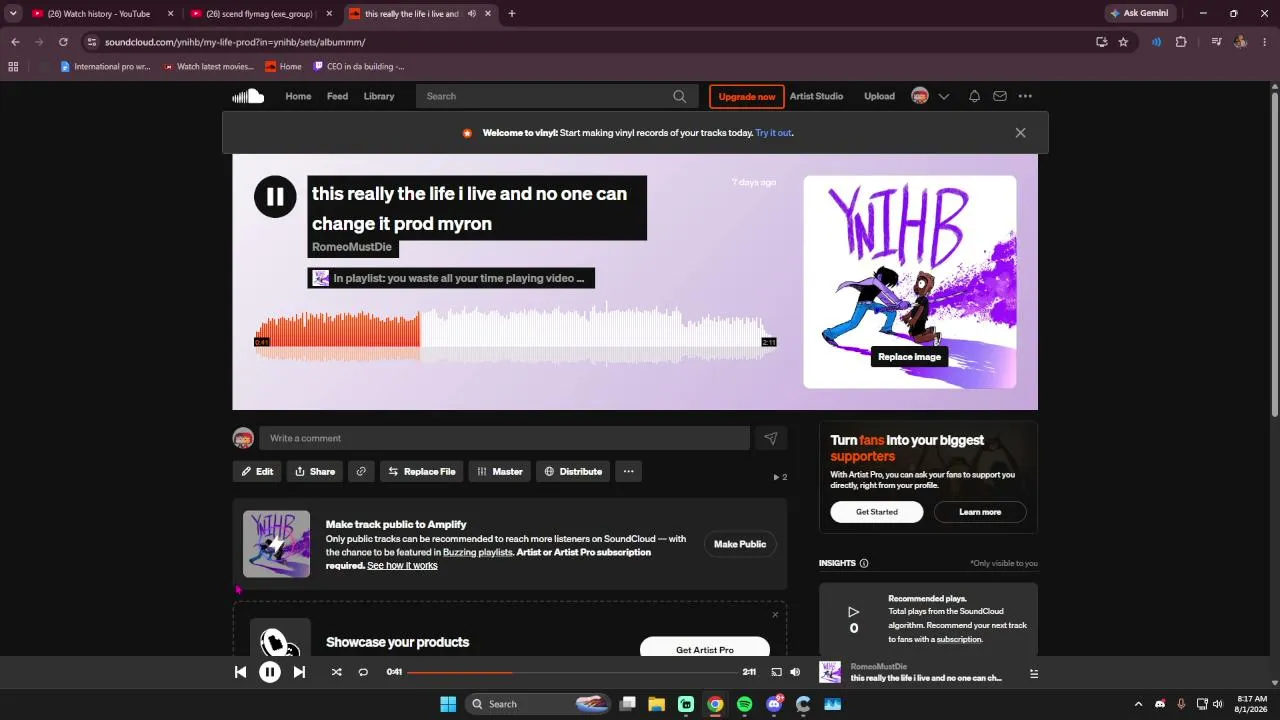The height and width of the screenshot is (720, 1280).
Task: Open the messages envelope icon
Action: [x=999, y=96]
